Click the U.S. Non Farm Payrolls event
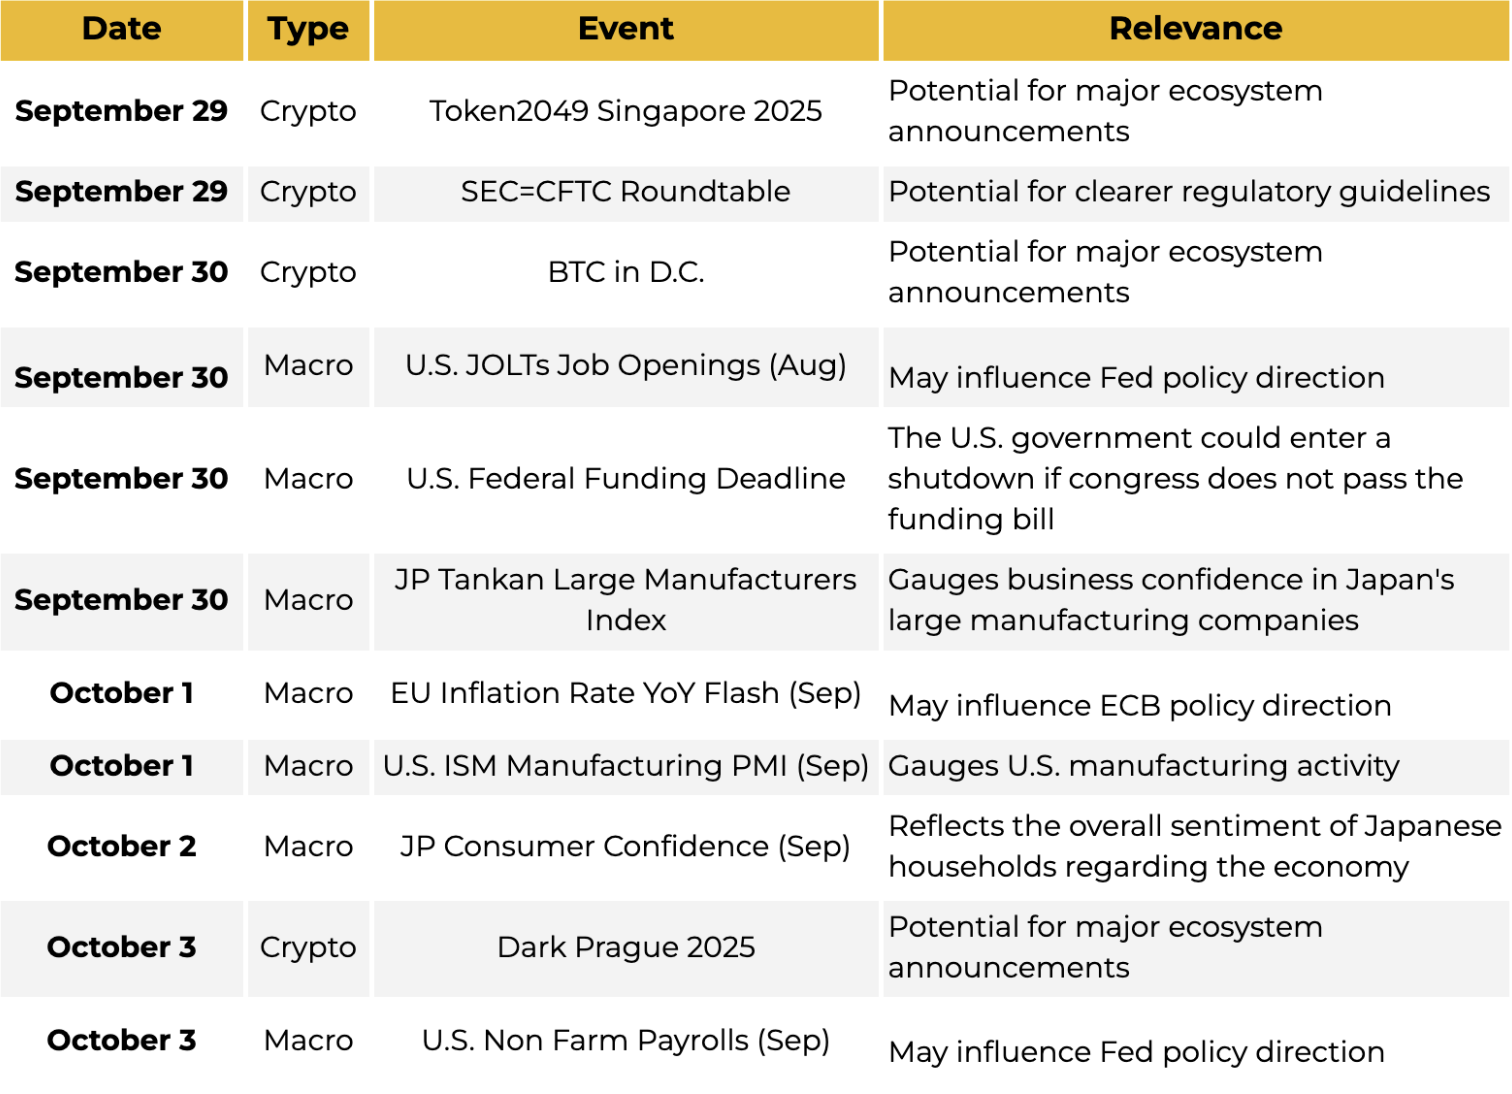The height and width of the screenshot is (1094, 1512). (626, 1041)
